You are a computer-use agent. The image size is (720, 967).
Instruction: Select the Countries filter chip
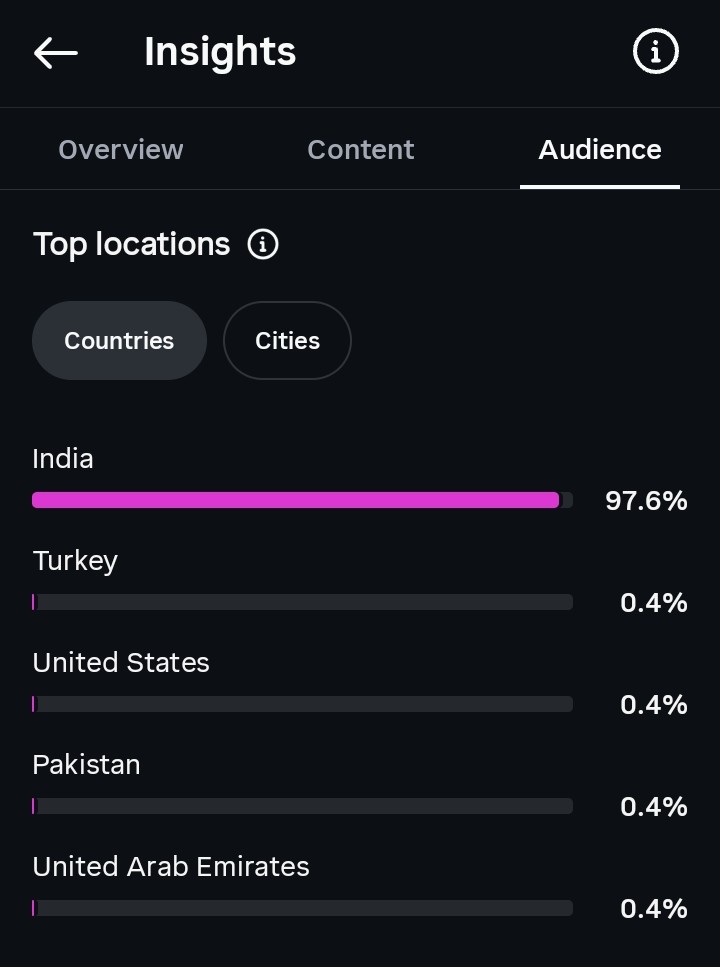point(119,340)
